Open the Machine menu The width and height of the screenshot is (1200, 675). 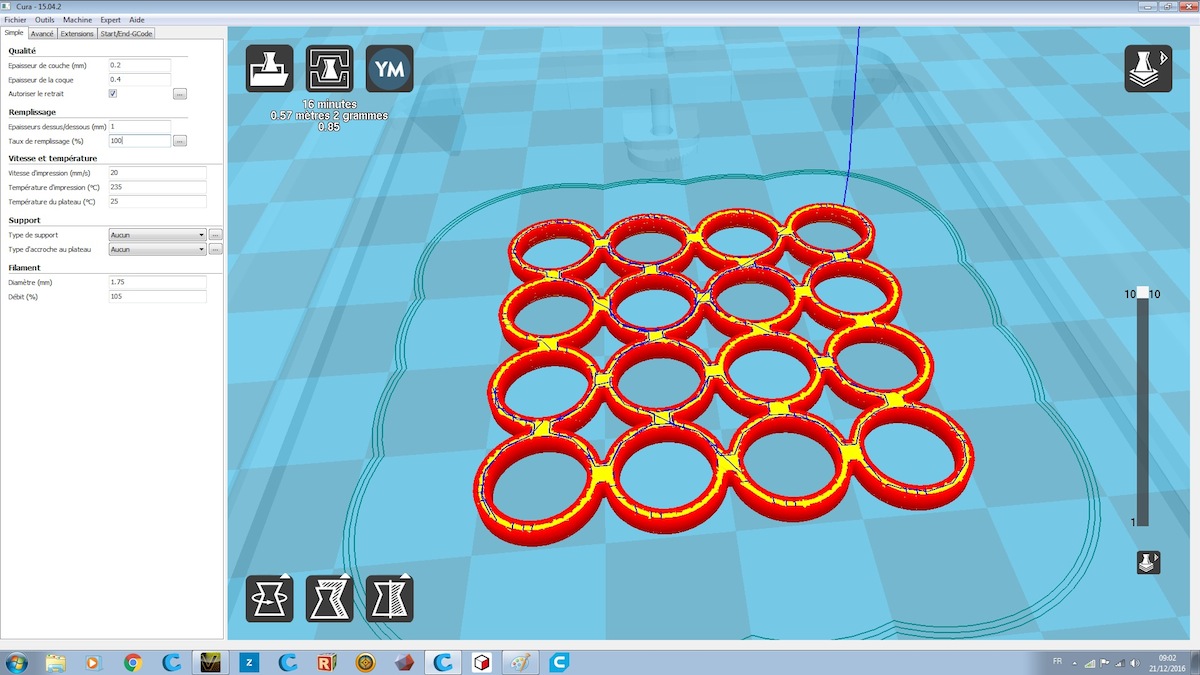click(77, 20)
